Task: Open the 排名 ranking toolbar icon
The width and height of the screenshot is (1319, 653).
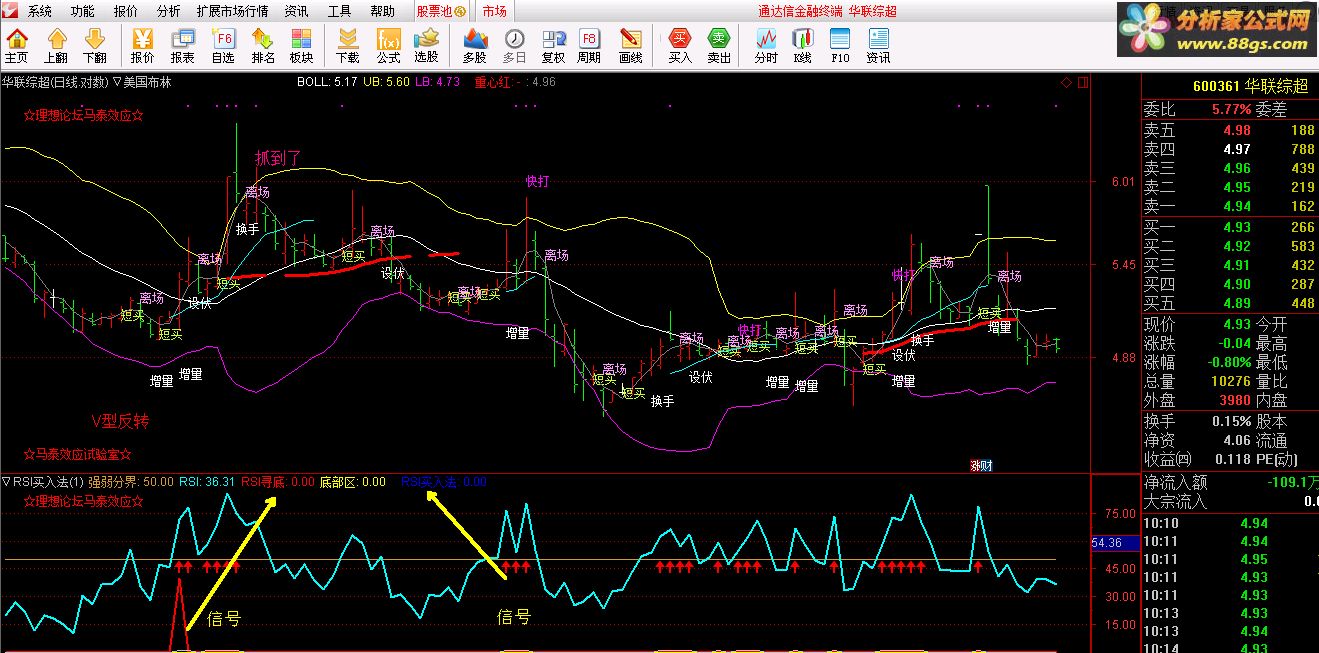Action: 263,46
